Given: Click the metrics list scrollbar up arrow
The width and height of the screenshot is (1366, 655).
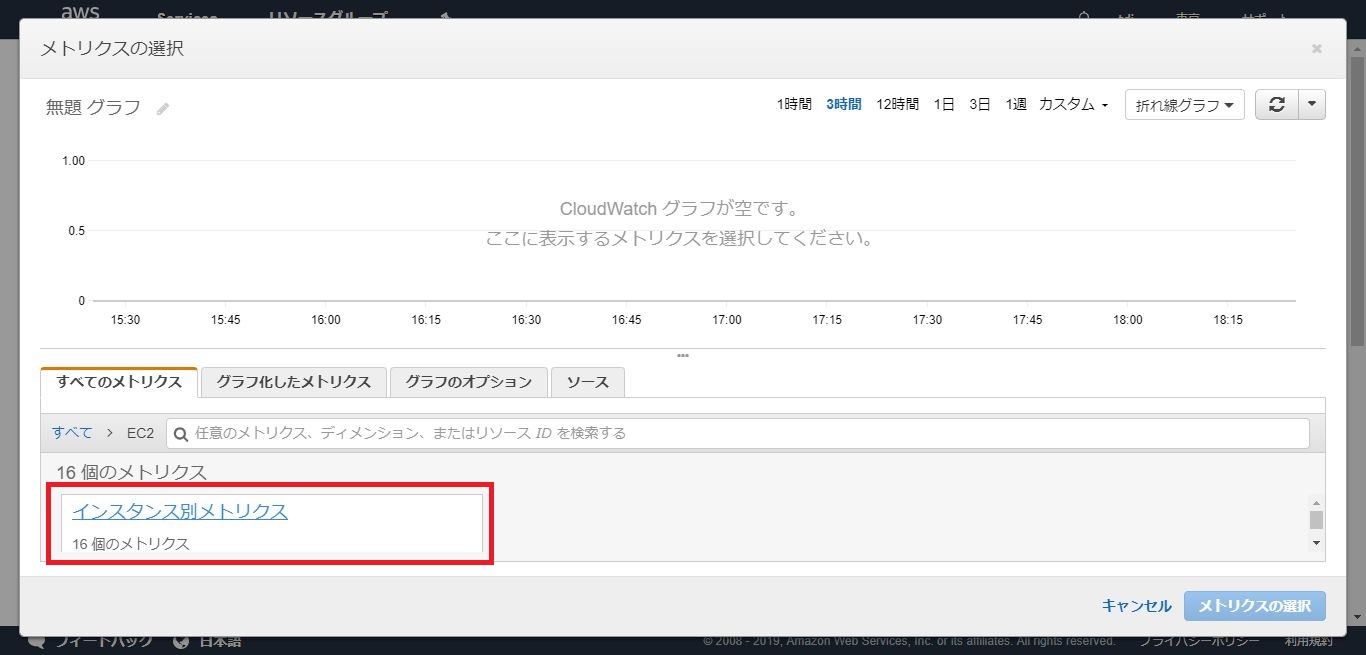Looking at the screenshot, I should 1316,503.
